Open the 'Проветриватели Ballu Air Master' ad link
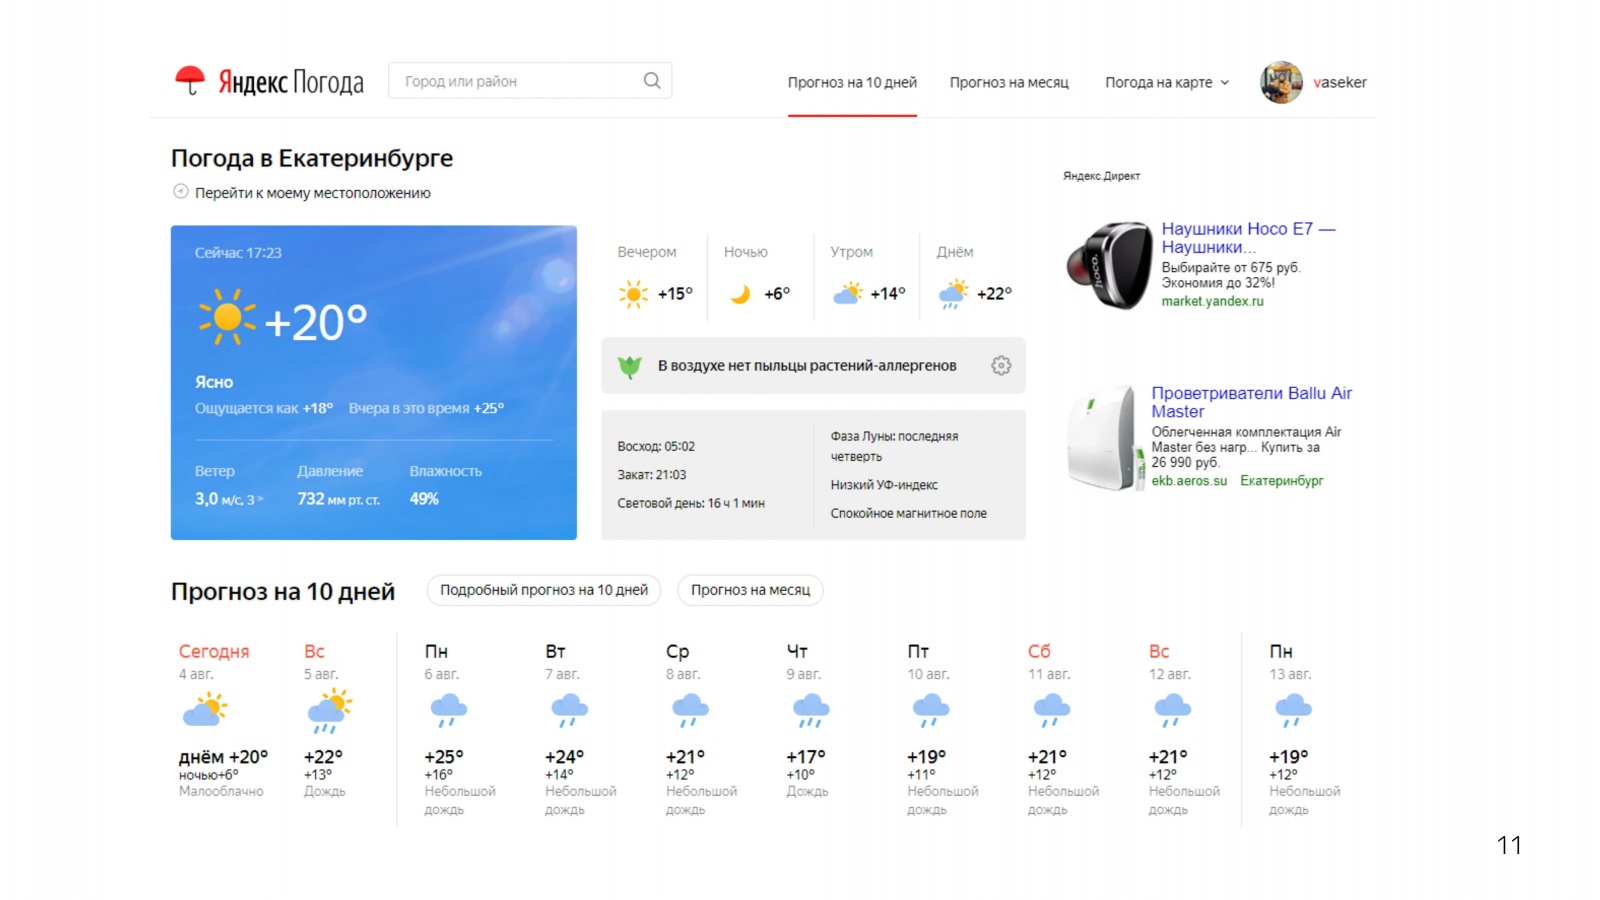This screenshot has height=900, width=1600. [x=1251, y=402]
